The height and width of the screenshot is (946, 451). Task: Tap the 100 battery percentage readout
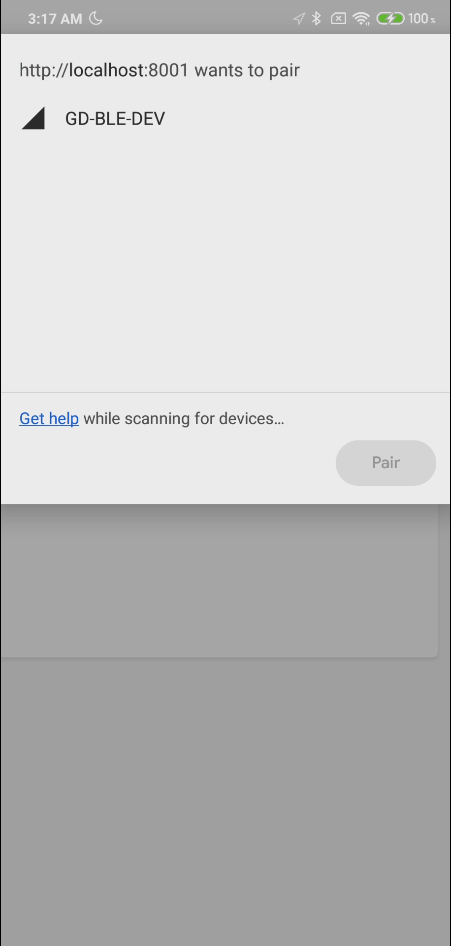tap(421, 19)
